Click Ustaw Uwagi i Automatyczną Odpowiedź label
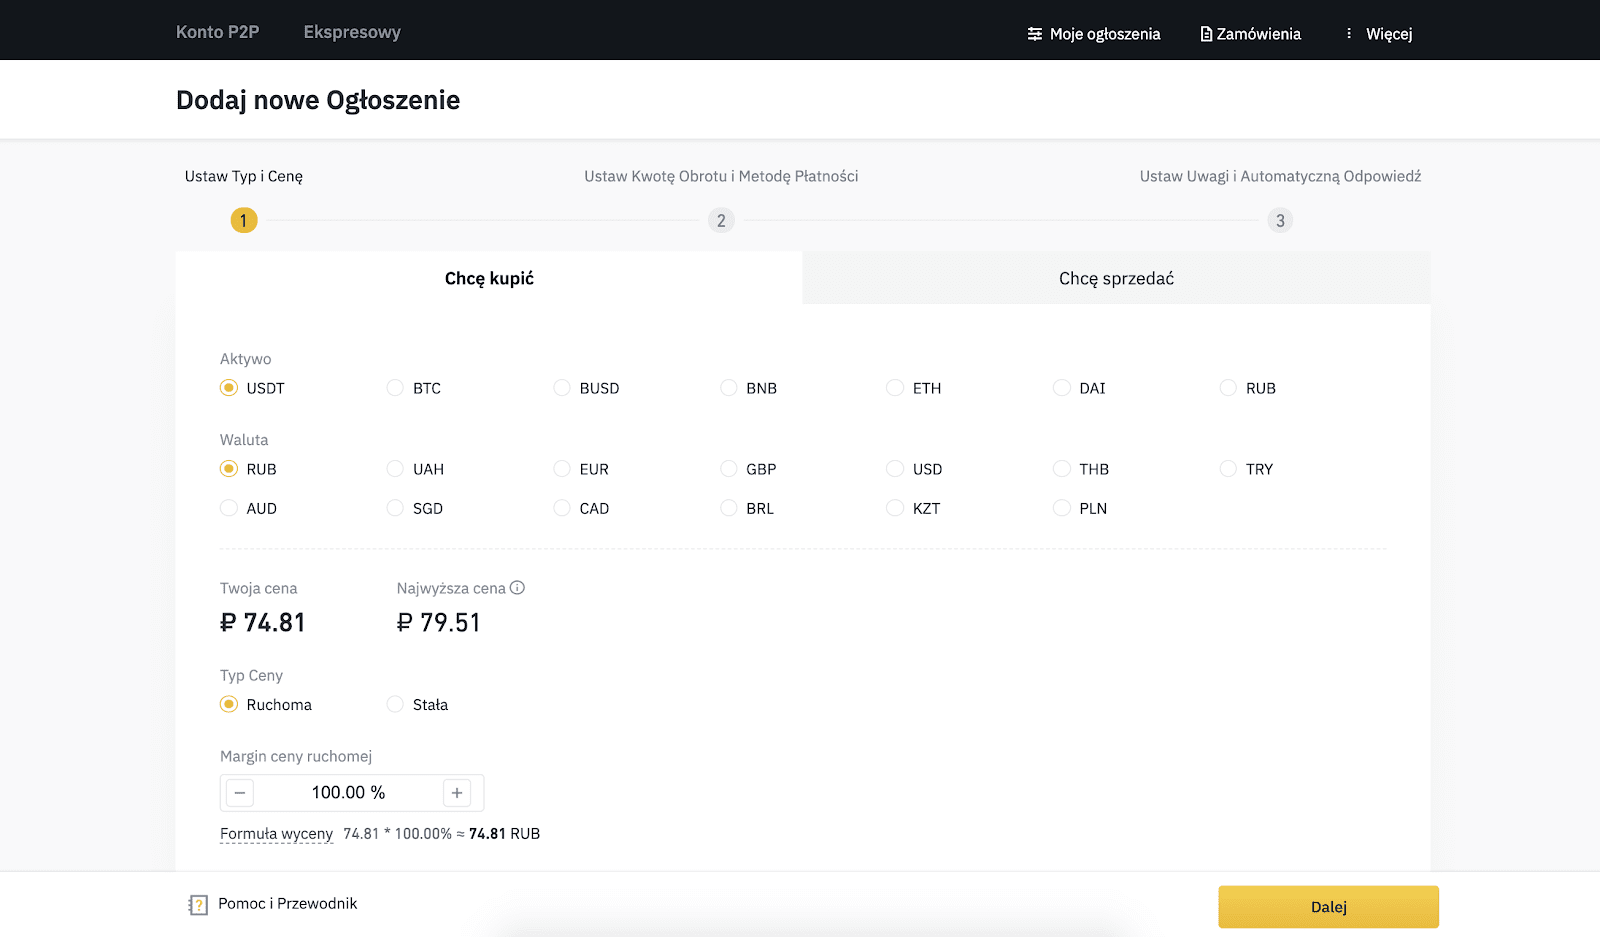The image size is (1600, 937). pos(1280,176)
